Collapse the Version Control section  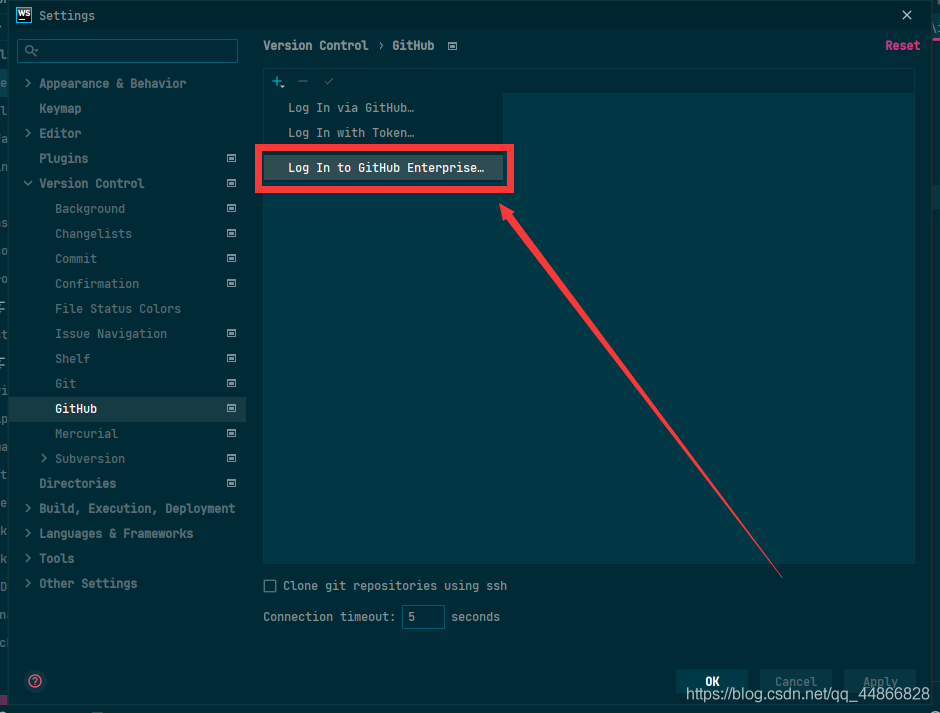[27, 183]
